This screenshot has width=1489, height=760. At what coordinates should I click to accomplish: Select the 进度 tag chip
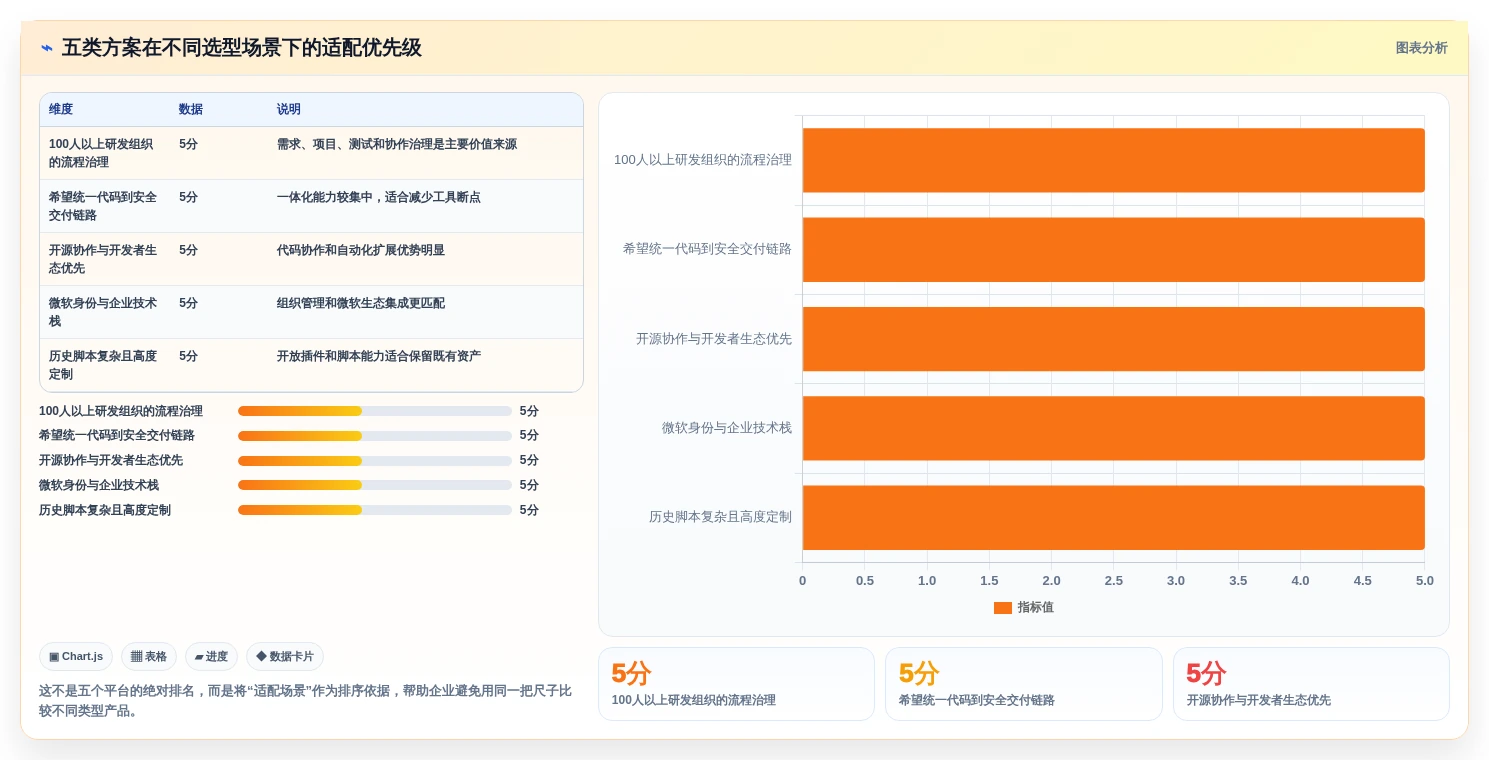click(211, 657)
